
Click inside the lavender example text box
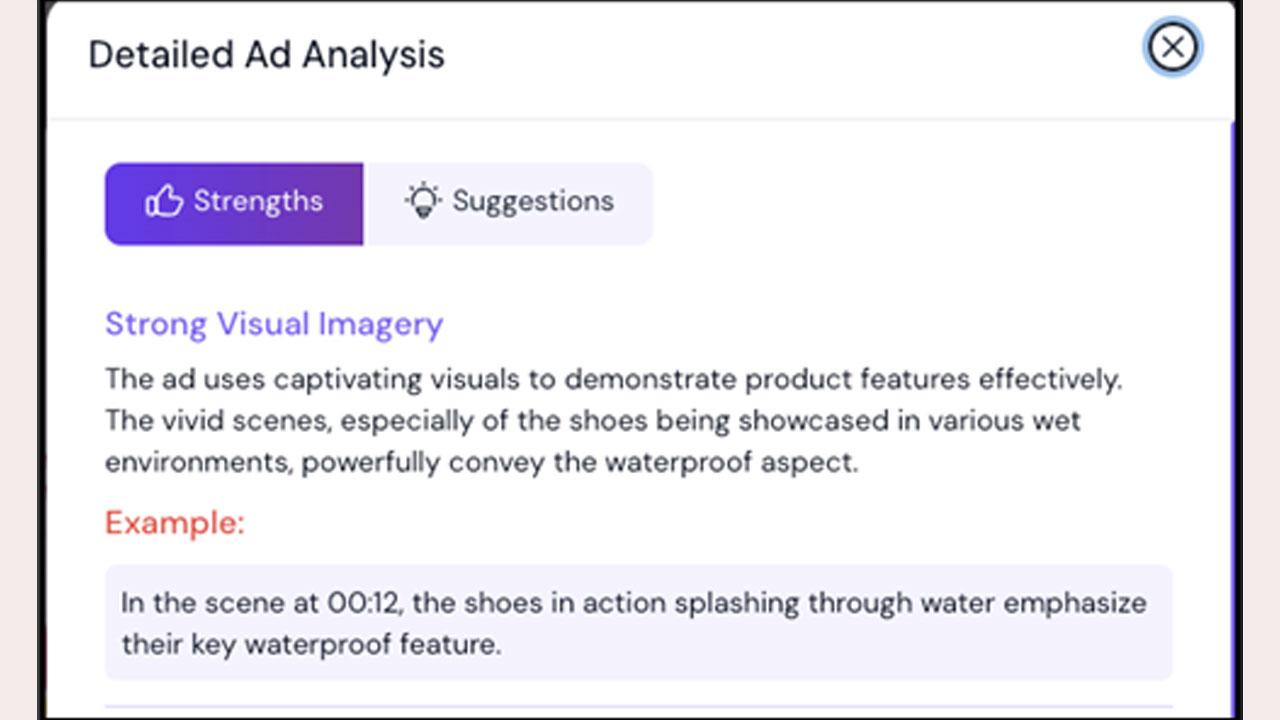[638, 622]
